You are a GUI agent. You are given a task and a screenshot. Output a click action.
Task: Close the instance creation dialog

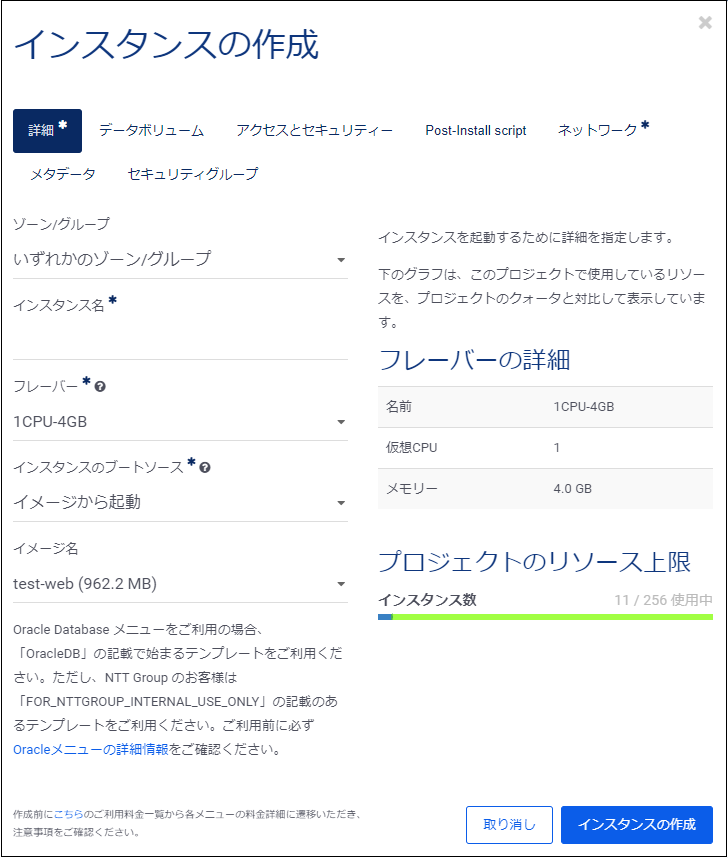pos(705,22)
